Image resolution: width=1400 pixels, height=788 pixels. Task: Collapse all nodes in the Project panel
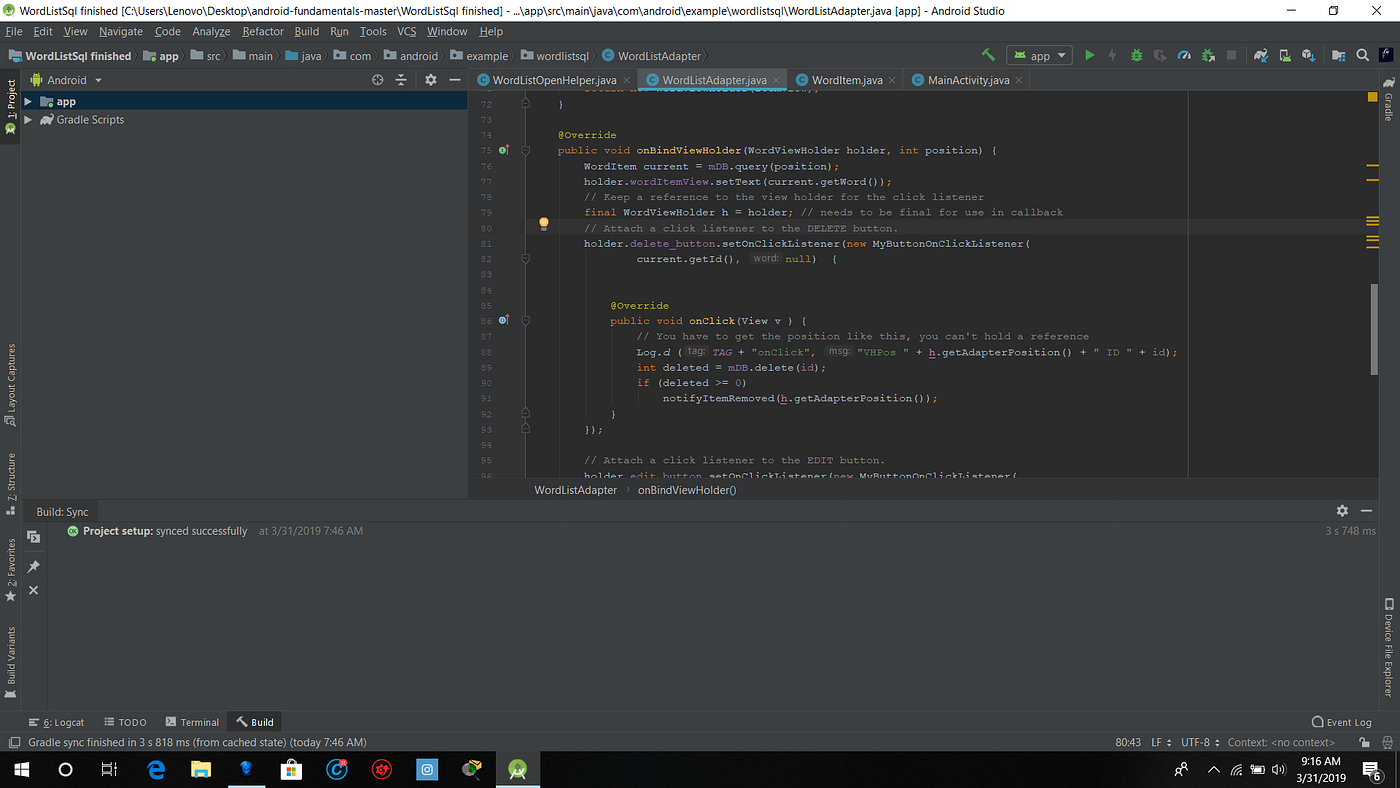pos(400,80)
